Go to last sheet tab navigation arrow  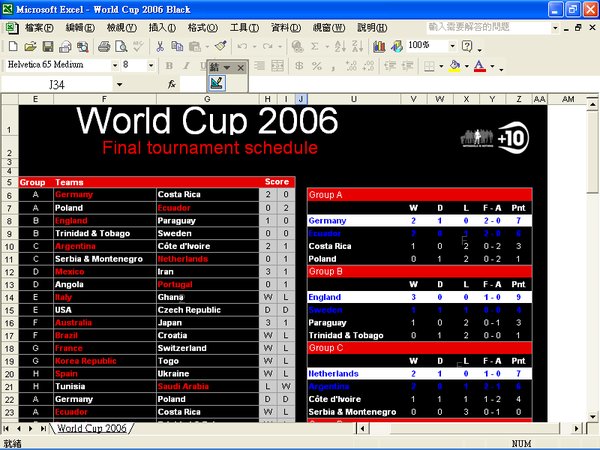[x=43, y=428]
